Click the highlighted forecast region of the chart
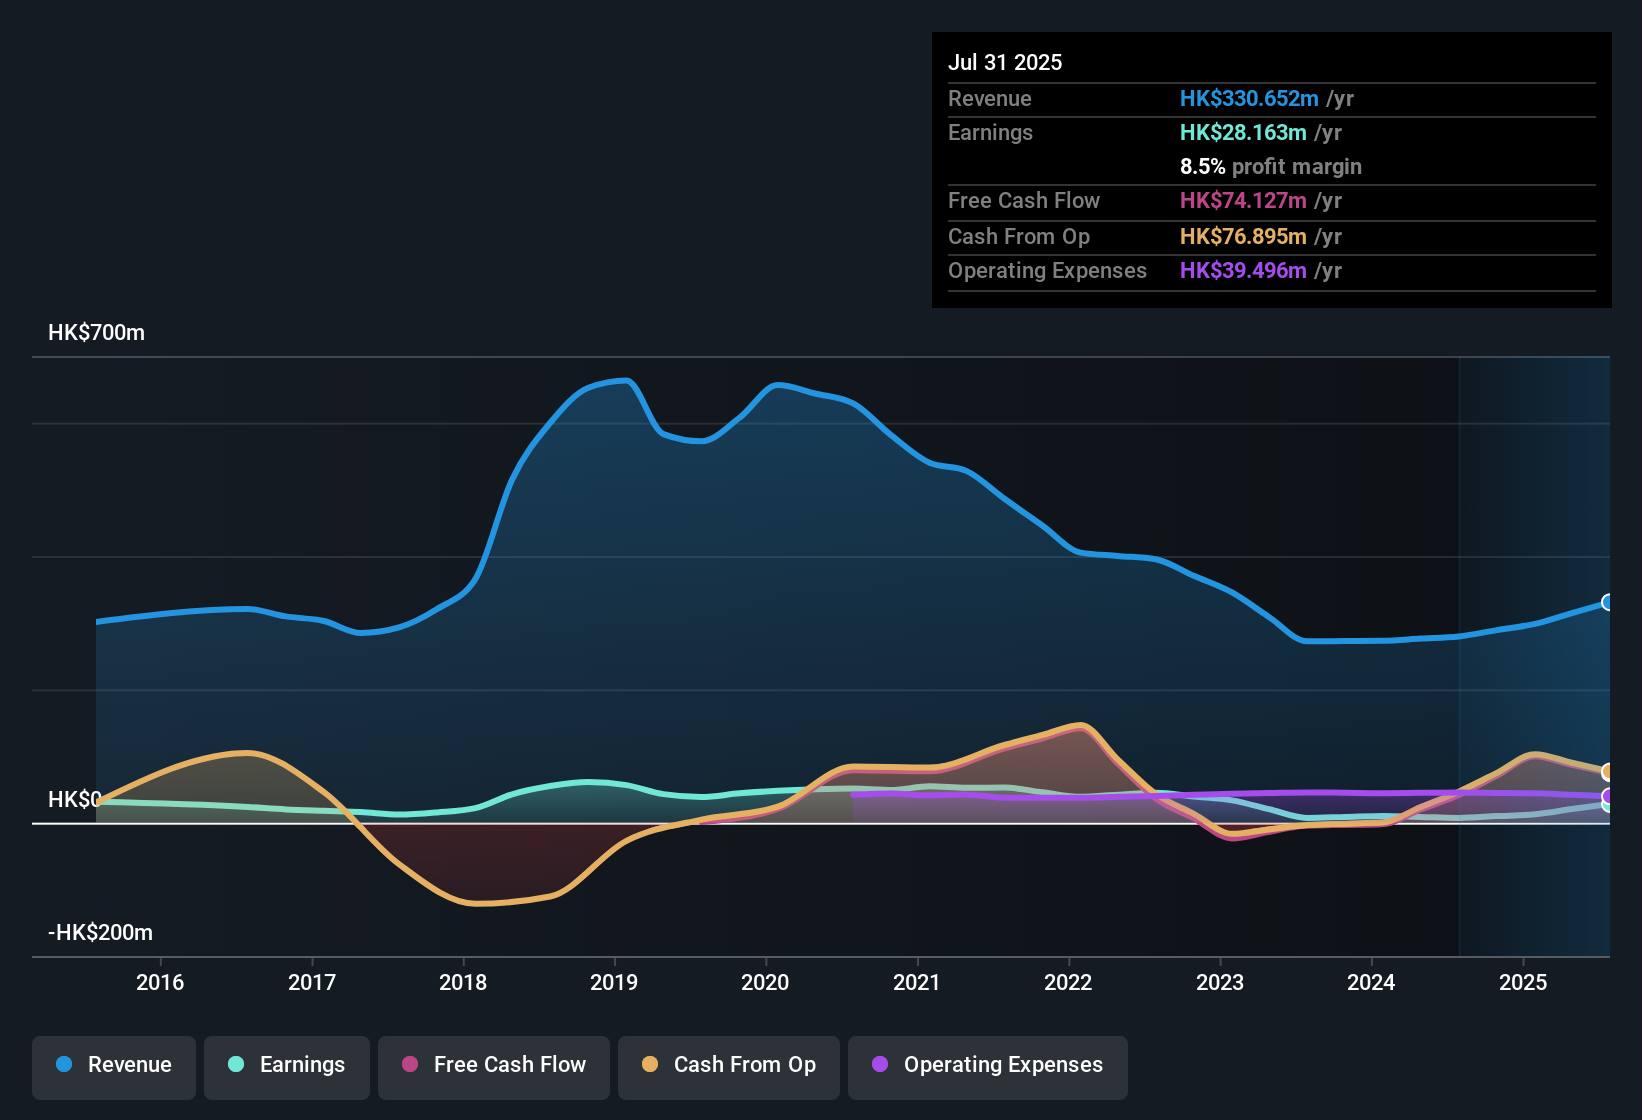 [x=1535, y=650]
